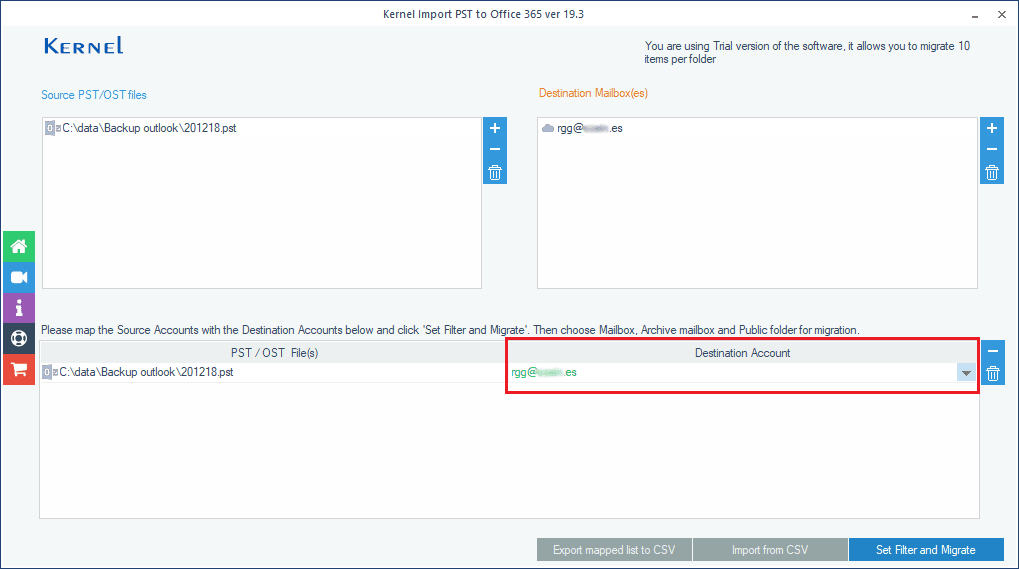Click Set Filter and Migrate
Screen dimensions: 1019x569
point(926,550)
